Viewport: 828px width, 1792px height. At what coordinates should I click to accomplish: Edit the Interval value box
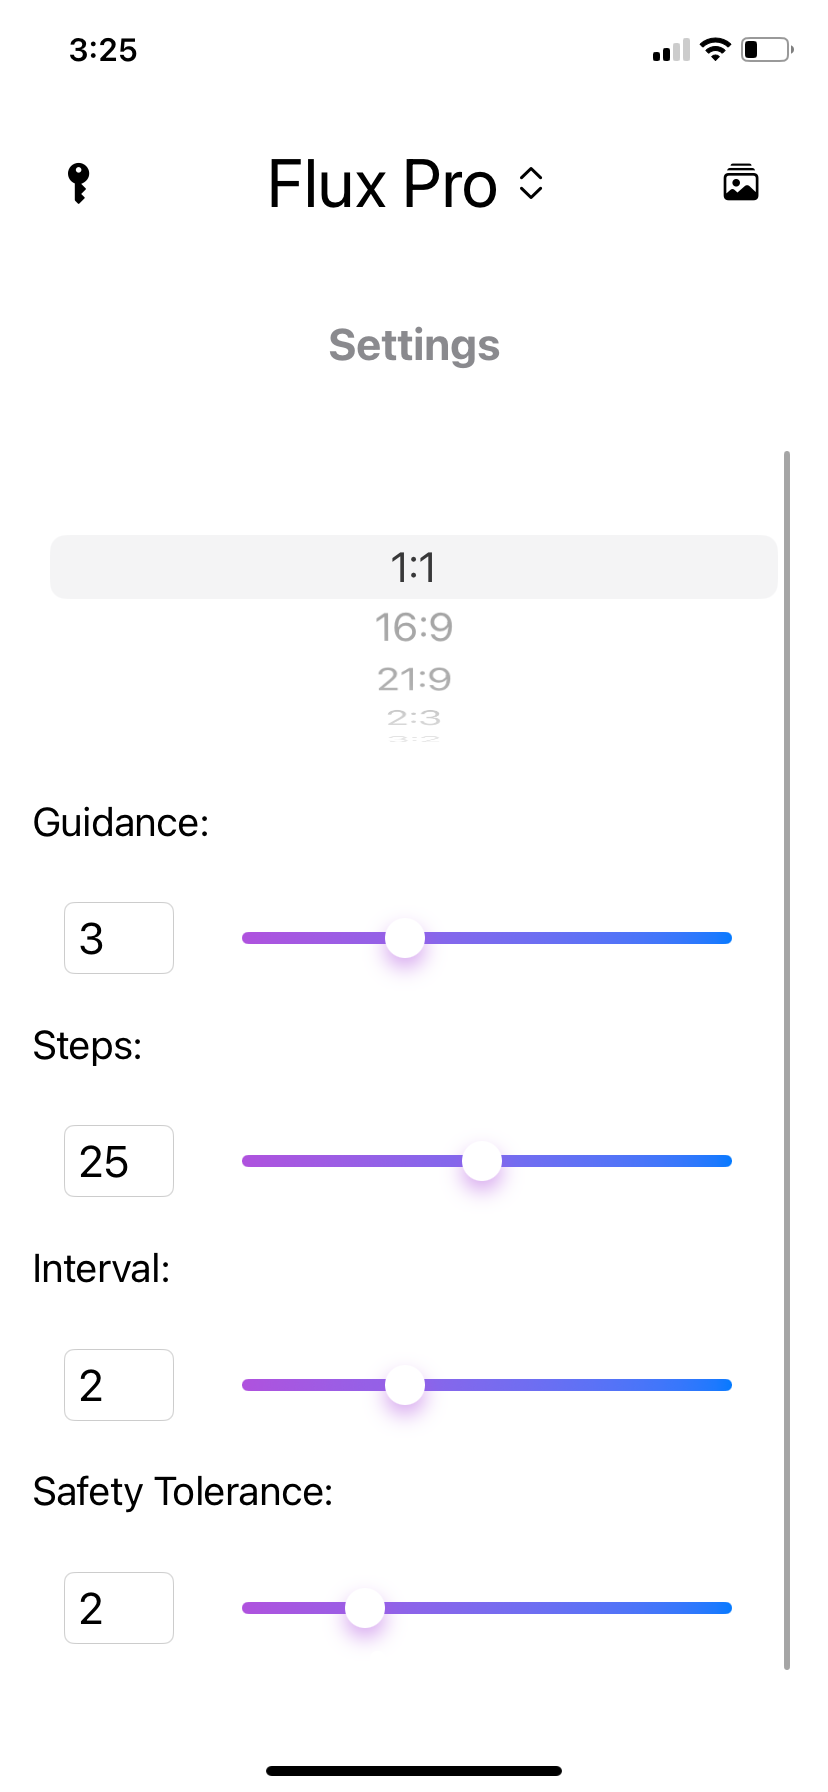click(x=119, y=1385)
